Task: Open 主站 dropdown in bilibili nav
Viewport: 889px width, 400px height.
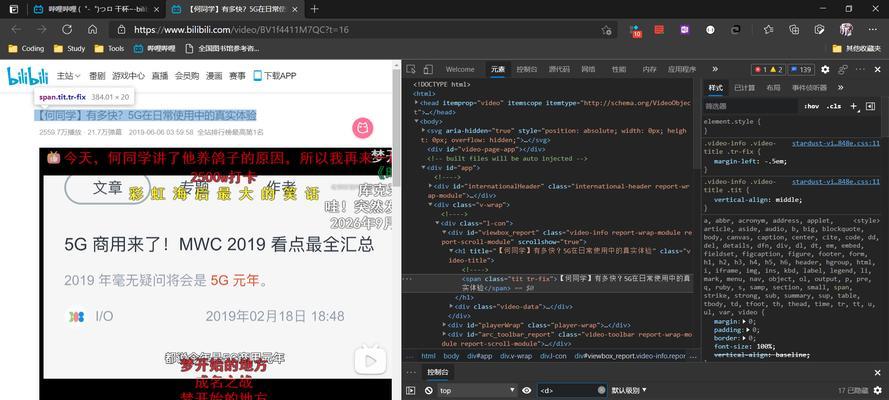Action: click(x=69, y=76)
